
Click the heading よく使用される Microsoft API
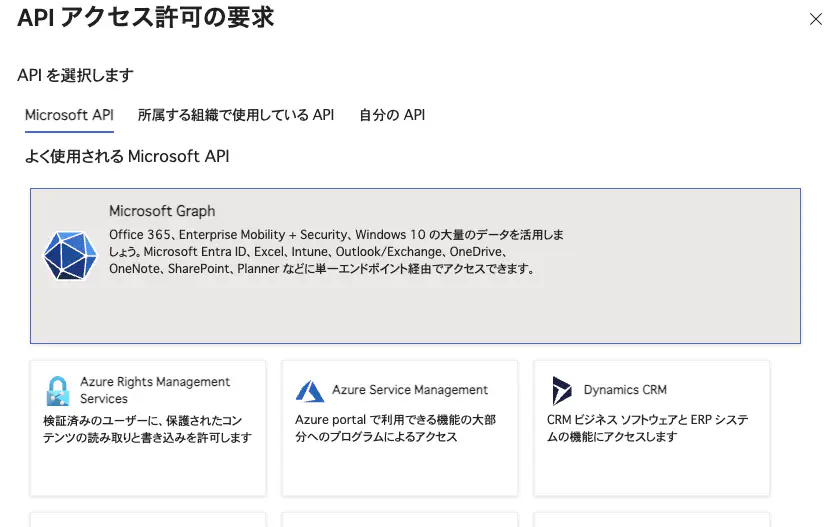(127, 157)
